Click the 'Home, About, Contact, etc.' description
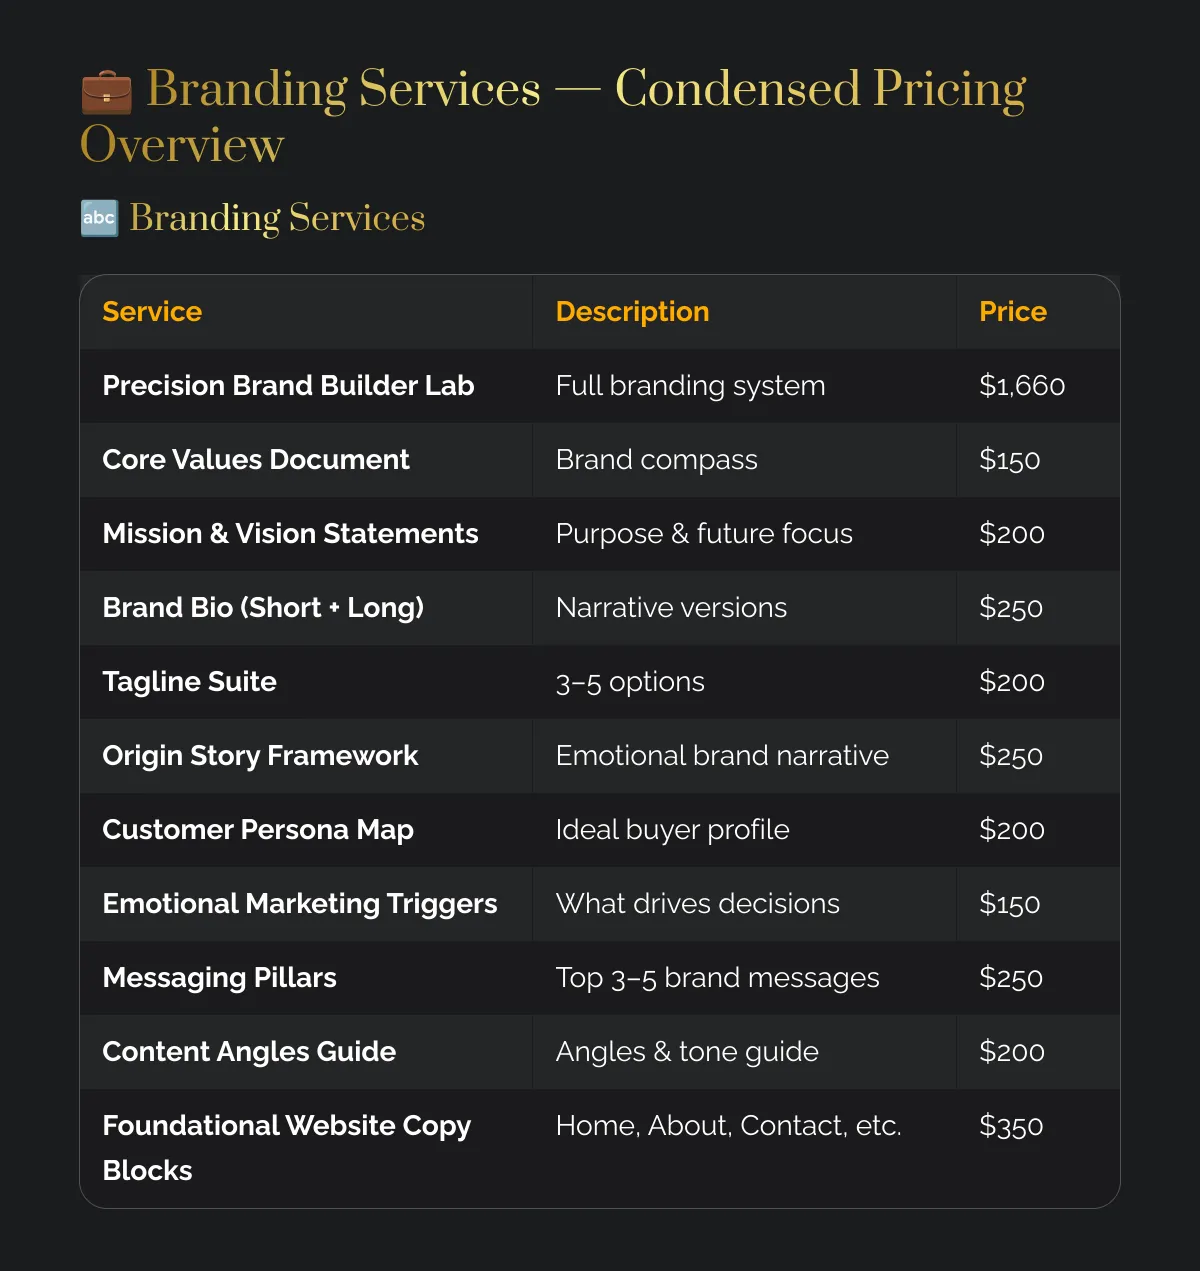Viewport: 1200px width, 1271px height. click(x=728, y=1126)
